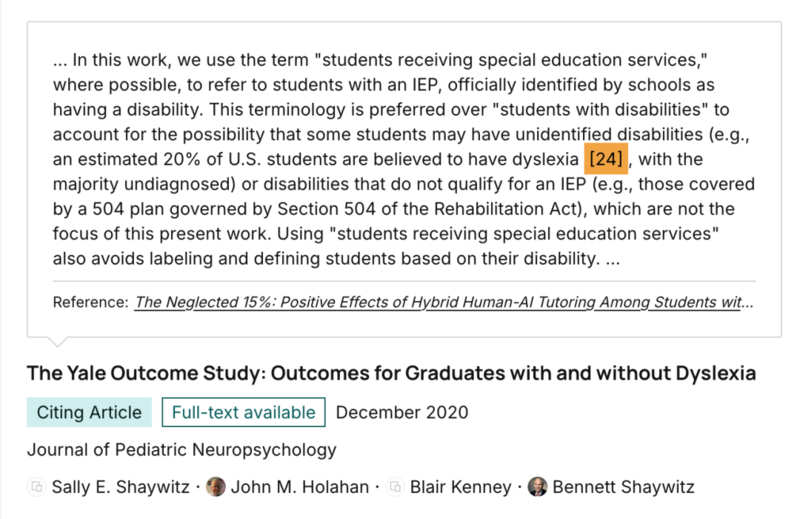The width and height of the screenshot is (800, 519).
Task: Open Blair Kenney author profile
Action: [x=461, y=487]
